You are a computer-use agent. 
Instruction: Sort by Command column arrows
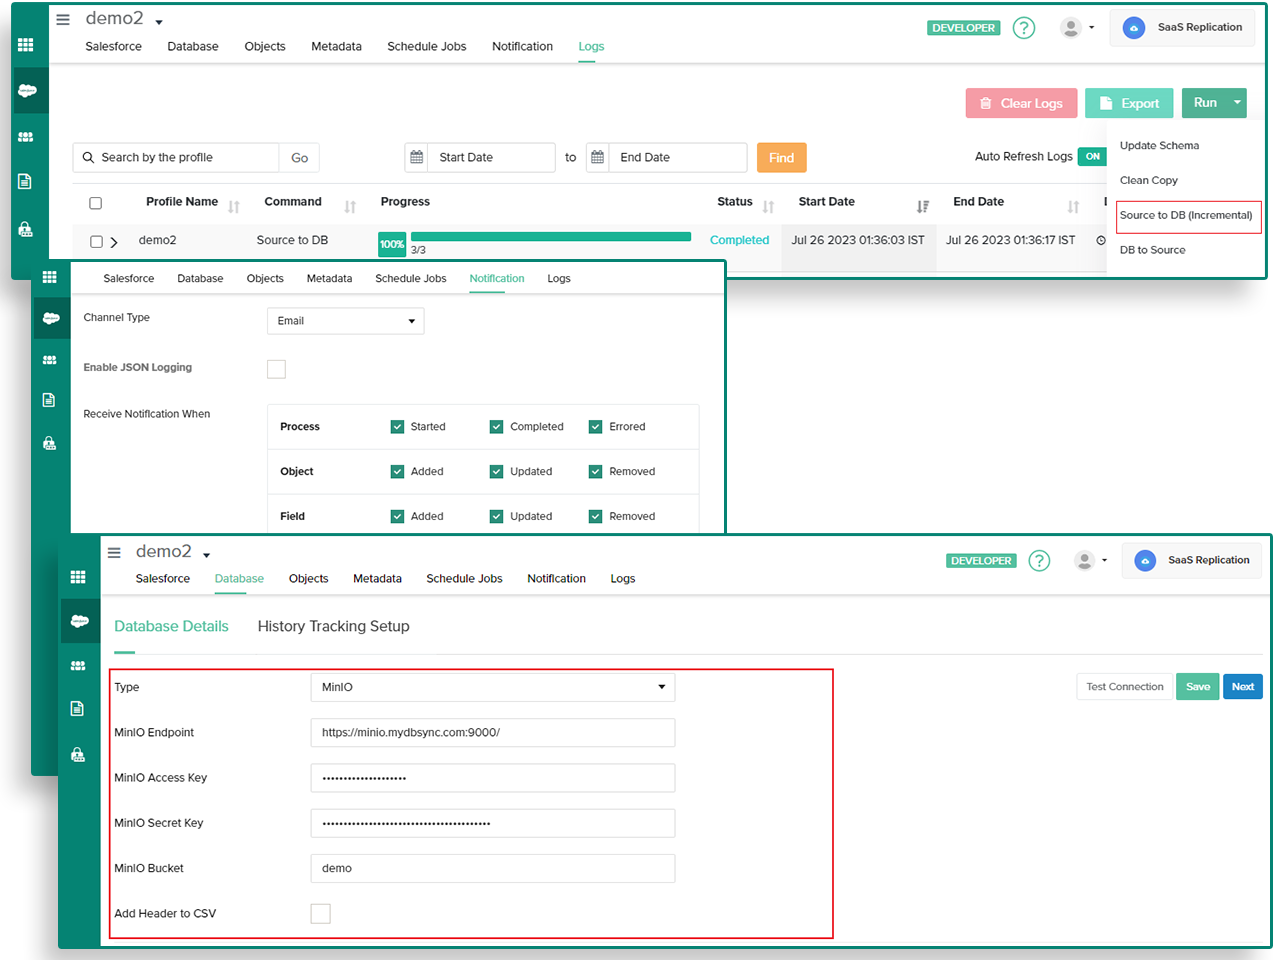[350, 207]
